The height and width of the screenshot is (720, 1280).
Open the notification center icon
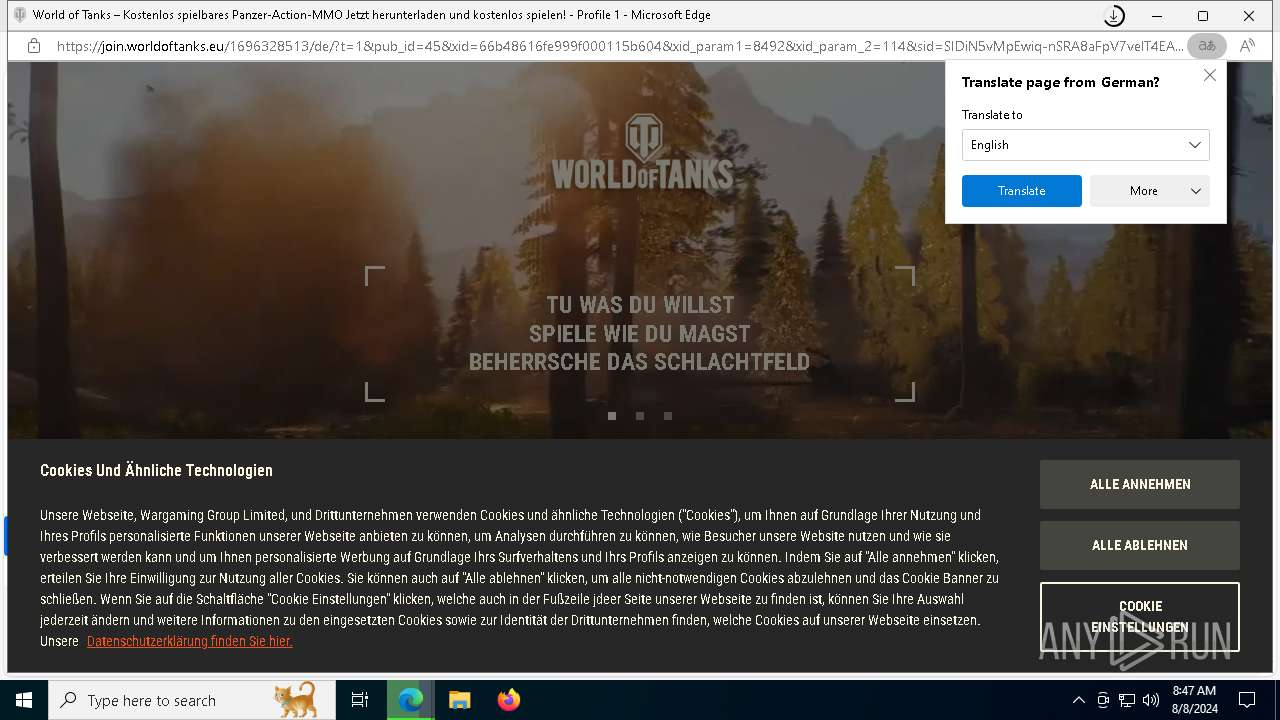pyautogui.click(x=1247, y=700)
